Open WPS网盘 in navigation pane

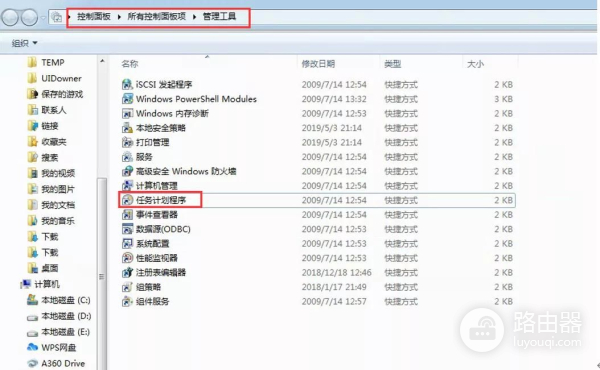(x=52, y=348)
